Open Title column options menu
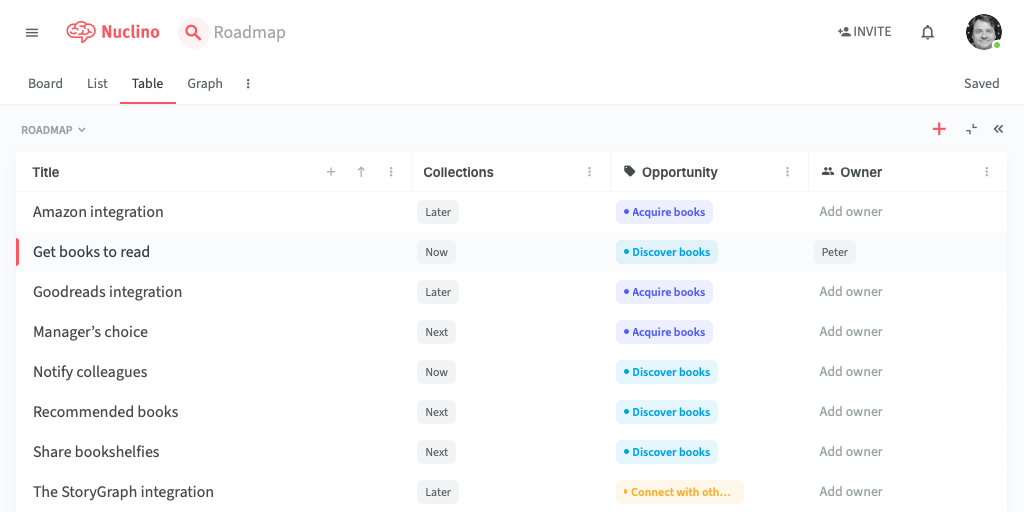The image size is (1024, 512). 391,172
